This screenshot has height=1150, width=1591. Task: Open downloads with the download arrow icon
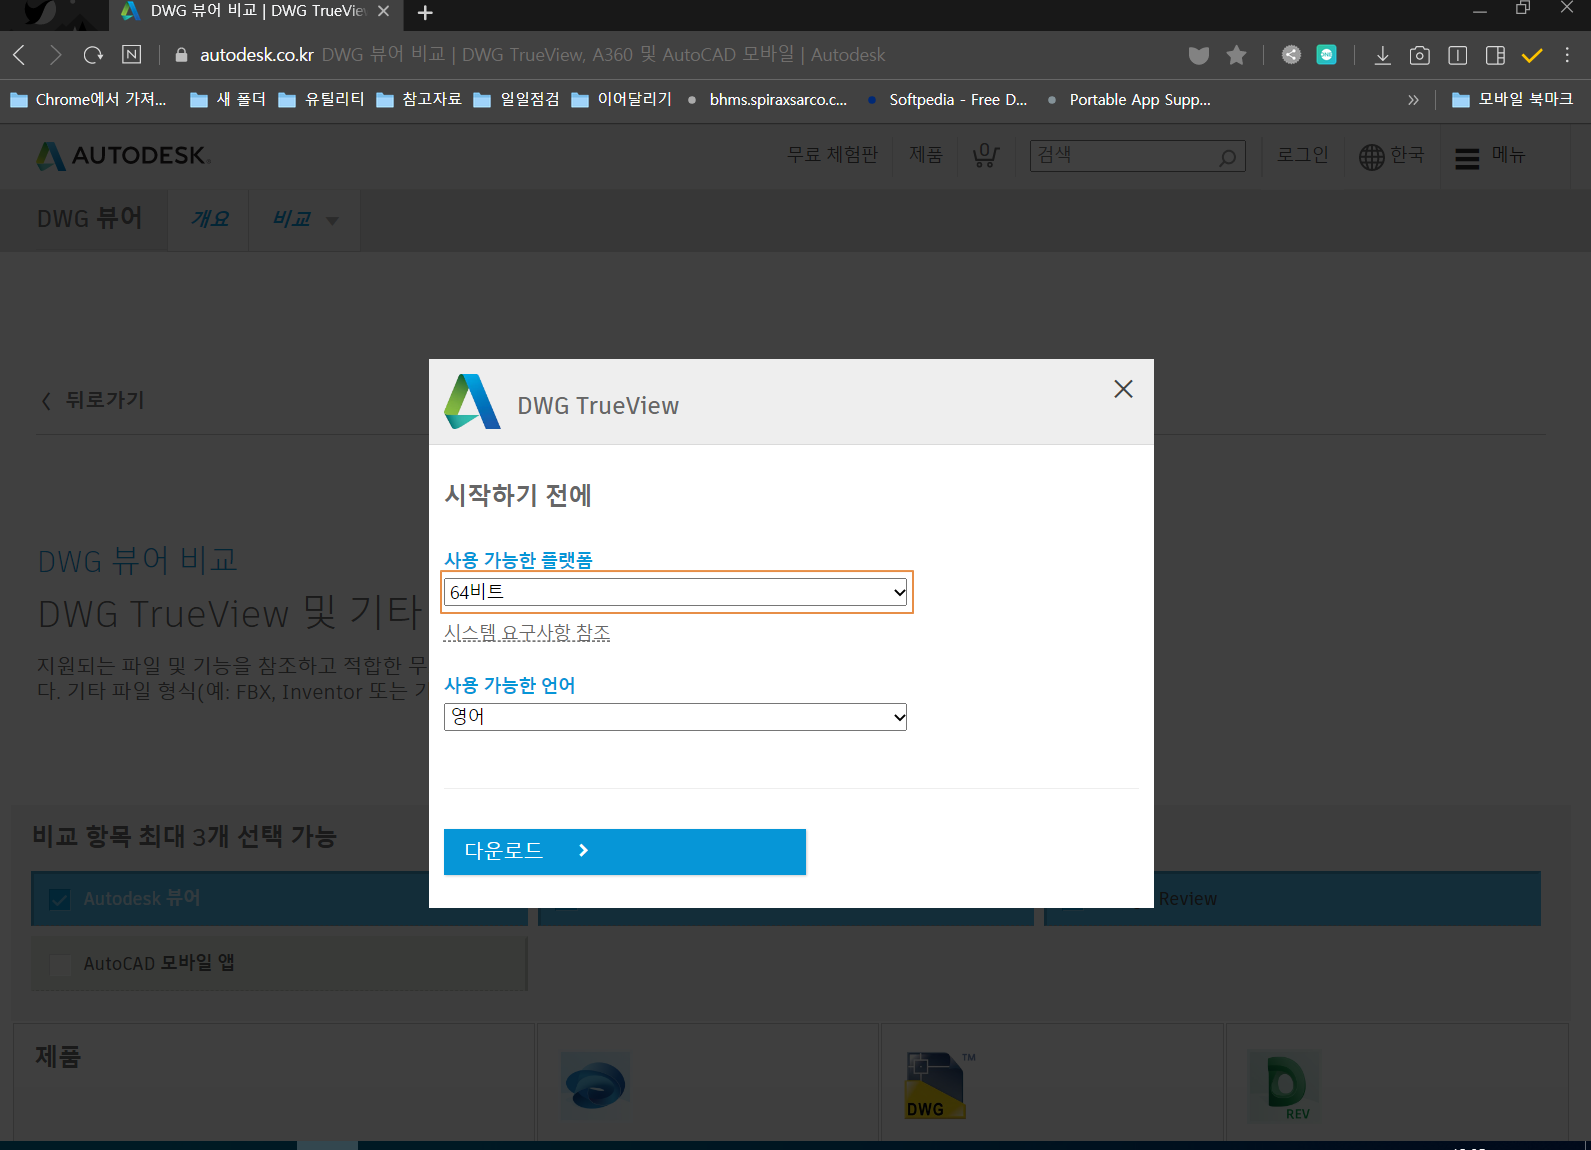1382,55
